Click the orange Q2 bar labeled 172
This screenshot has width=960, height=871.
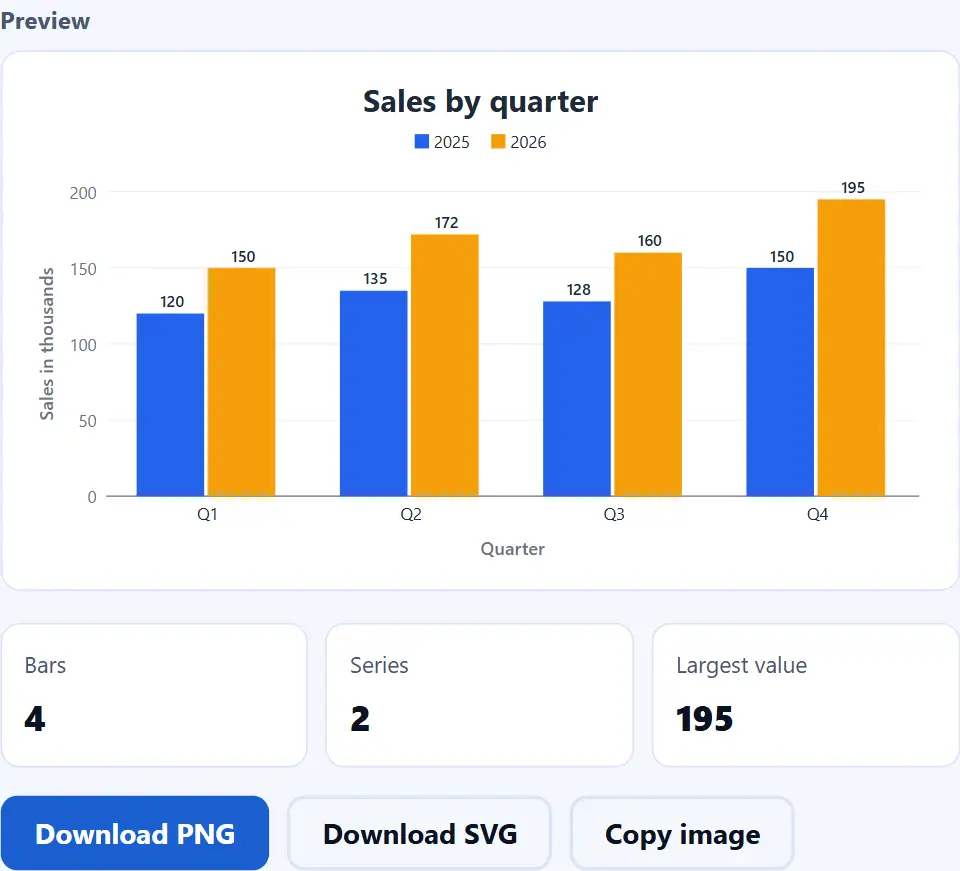tap(444, 365)
